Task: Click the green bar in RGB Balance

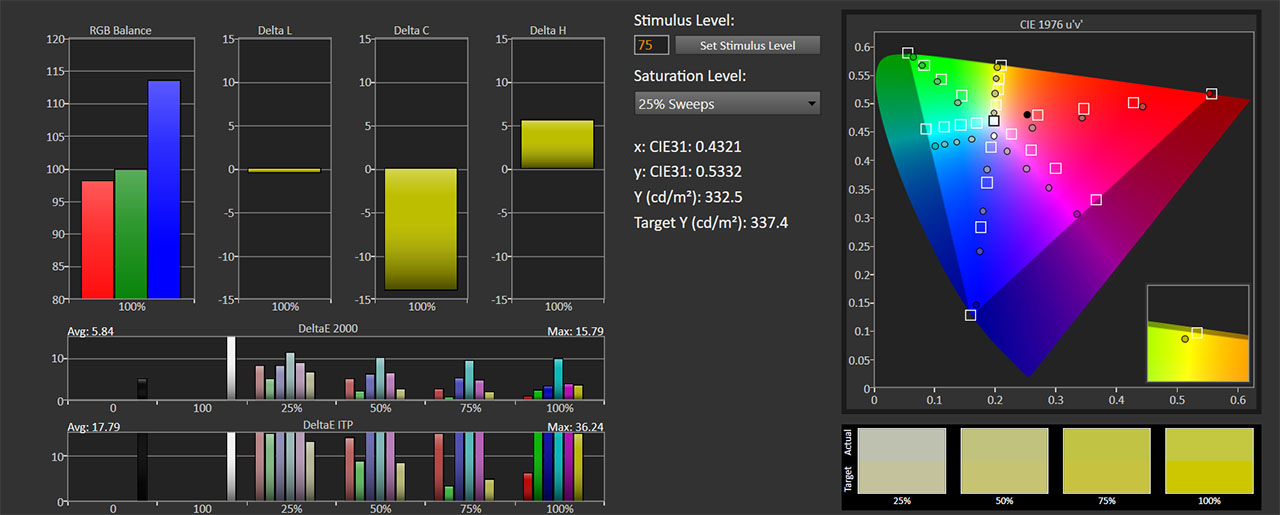Action: (131, 234)
